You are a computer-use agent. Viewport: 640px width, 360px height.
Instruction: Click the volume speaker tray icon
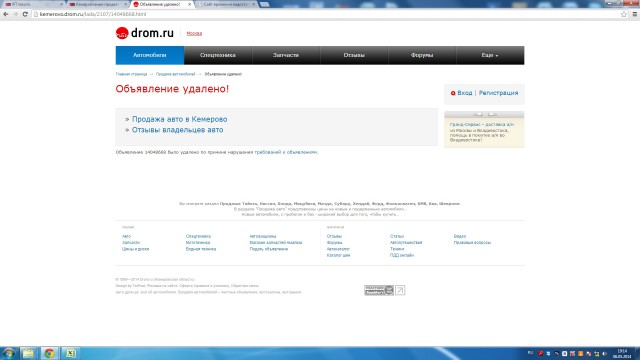pyautogui.click(x=604, y=353)
